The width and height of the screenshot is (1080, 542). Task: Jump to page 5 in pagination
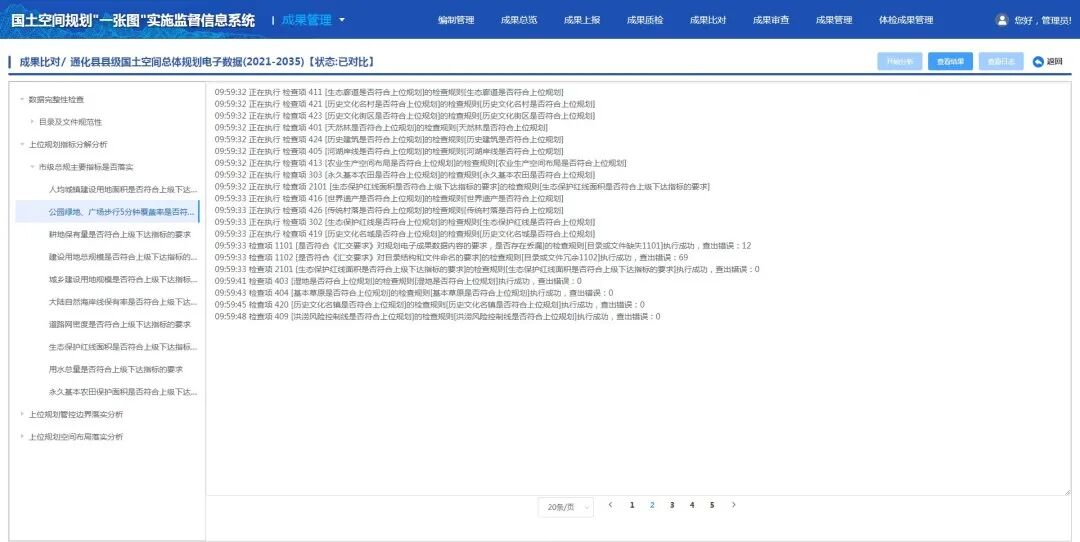click(x=712, y=505)
